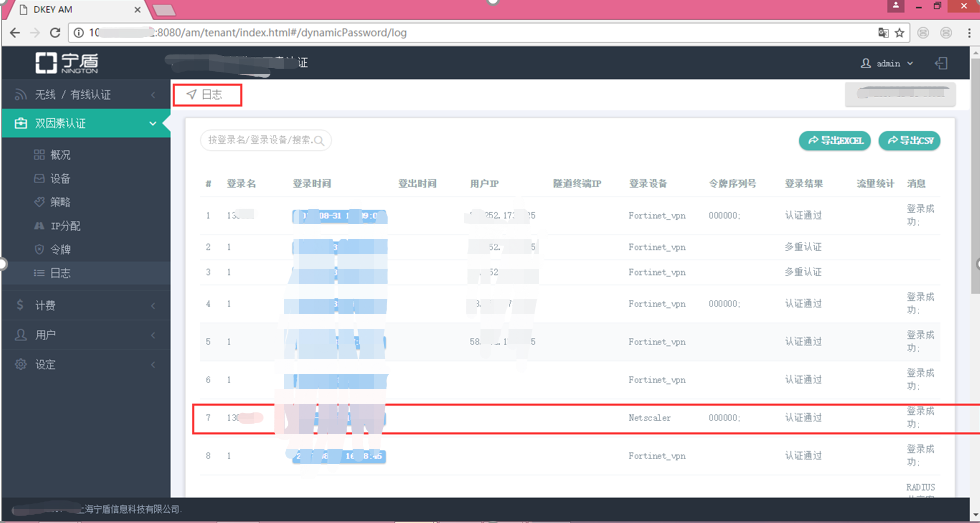
Task: Open 设备 in the sidebar
Action: click(61, 179)
